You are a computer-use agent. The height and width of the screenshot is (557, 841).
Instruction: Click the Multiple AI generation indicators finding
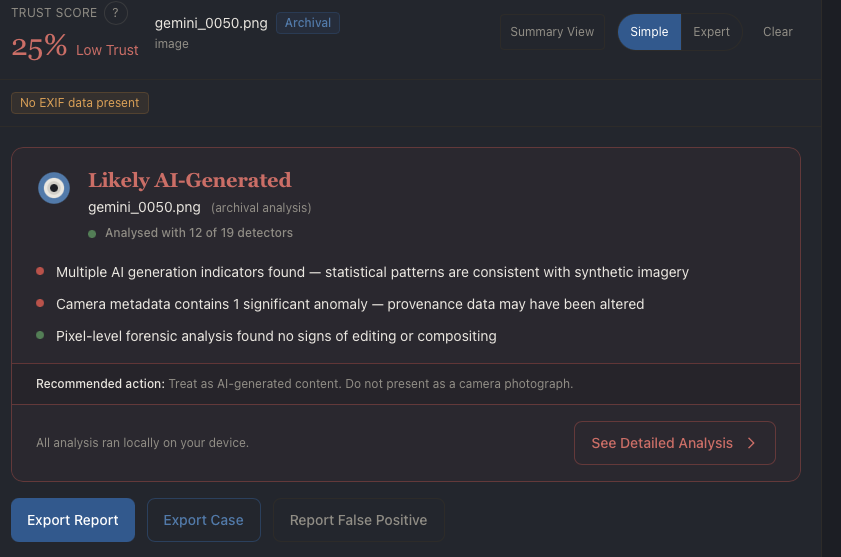click(372, 272)
